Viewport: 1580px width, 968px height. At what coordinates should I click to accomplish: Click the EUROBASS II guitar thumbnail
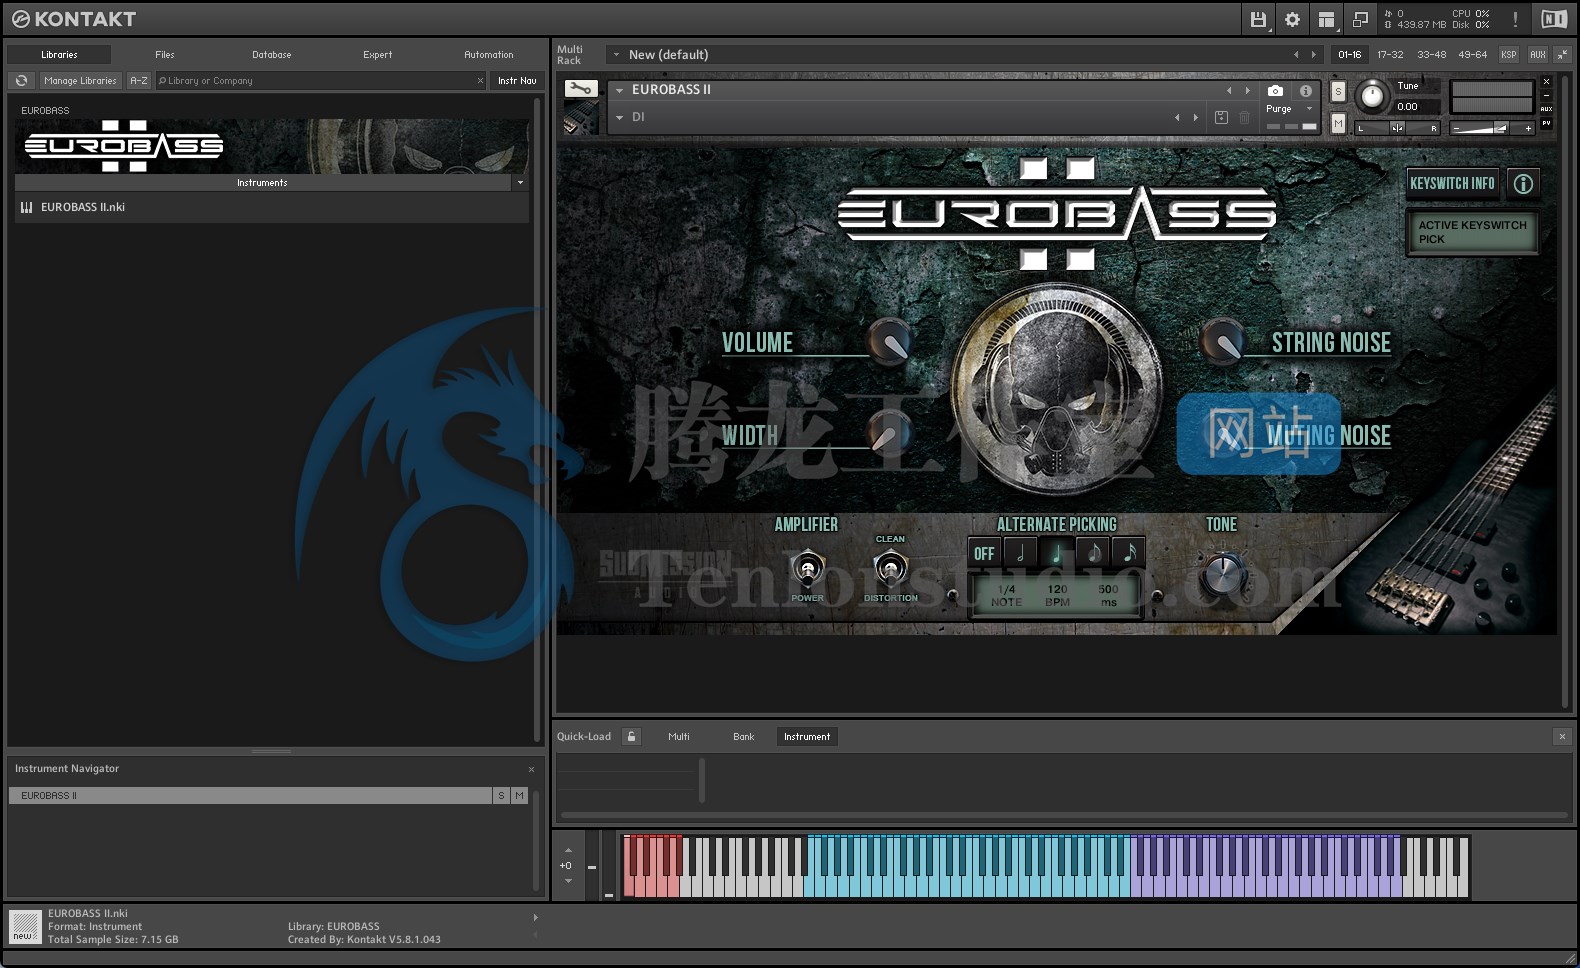pos(580,118)
